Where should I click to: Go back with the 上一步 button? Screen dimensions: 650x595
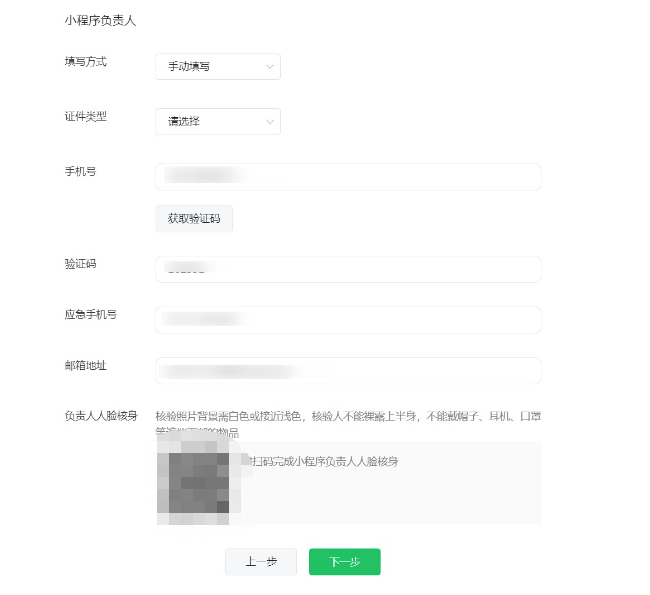(261, 562)
